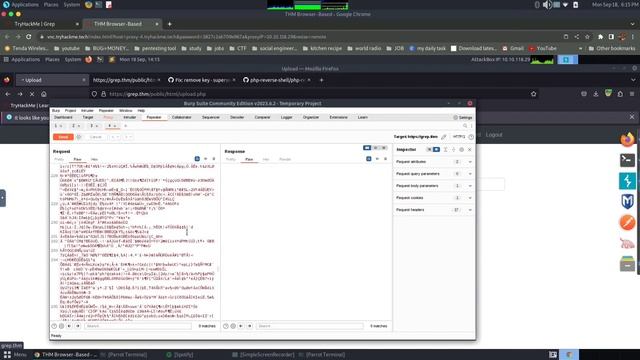This screenshot has height=360, width=640.
Task: Select Repeater request tab 1
Action: [58, 126]
